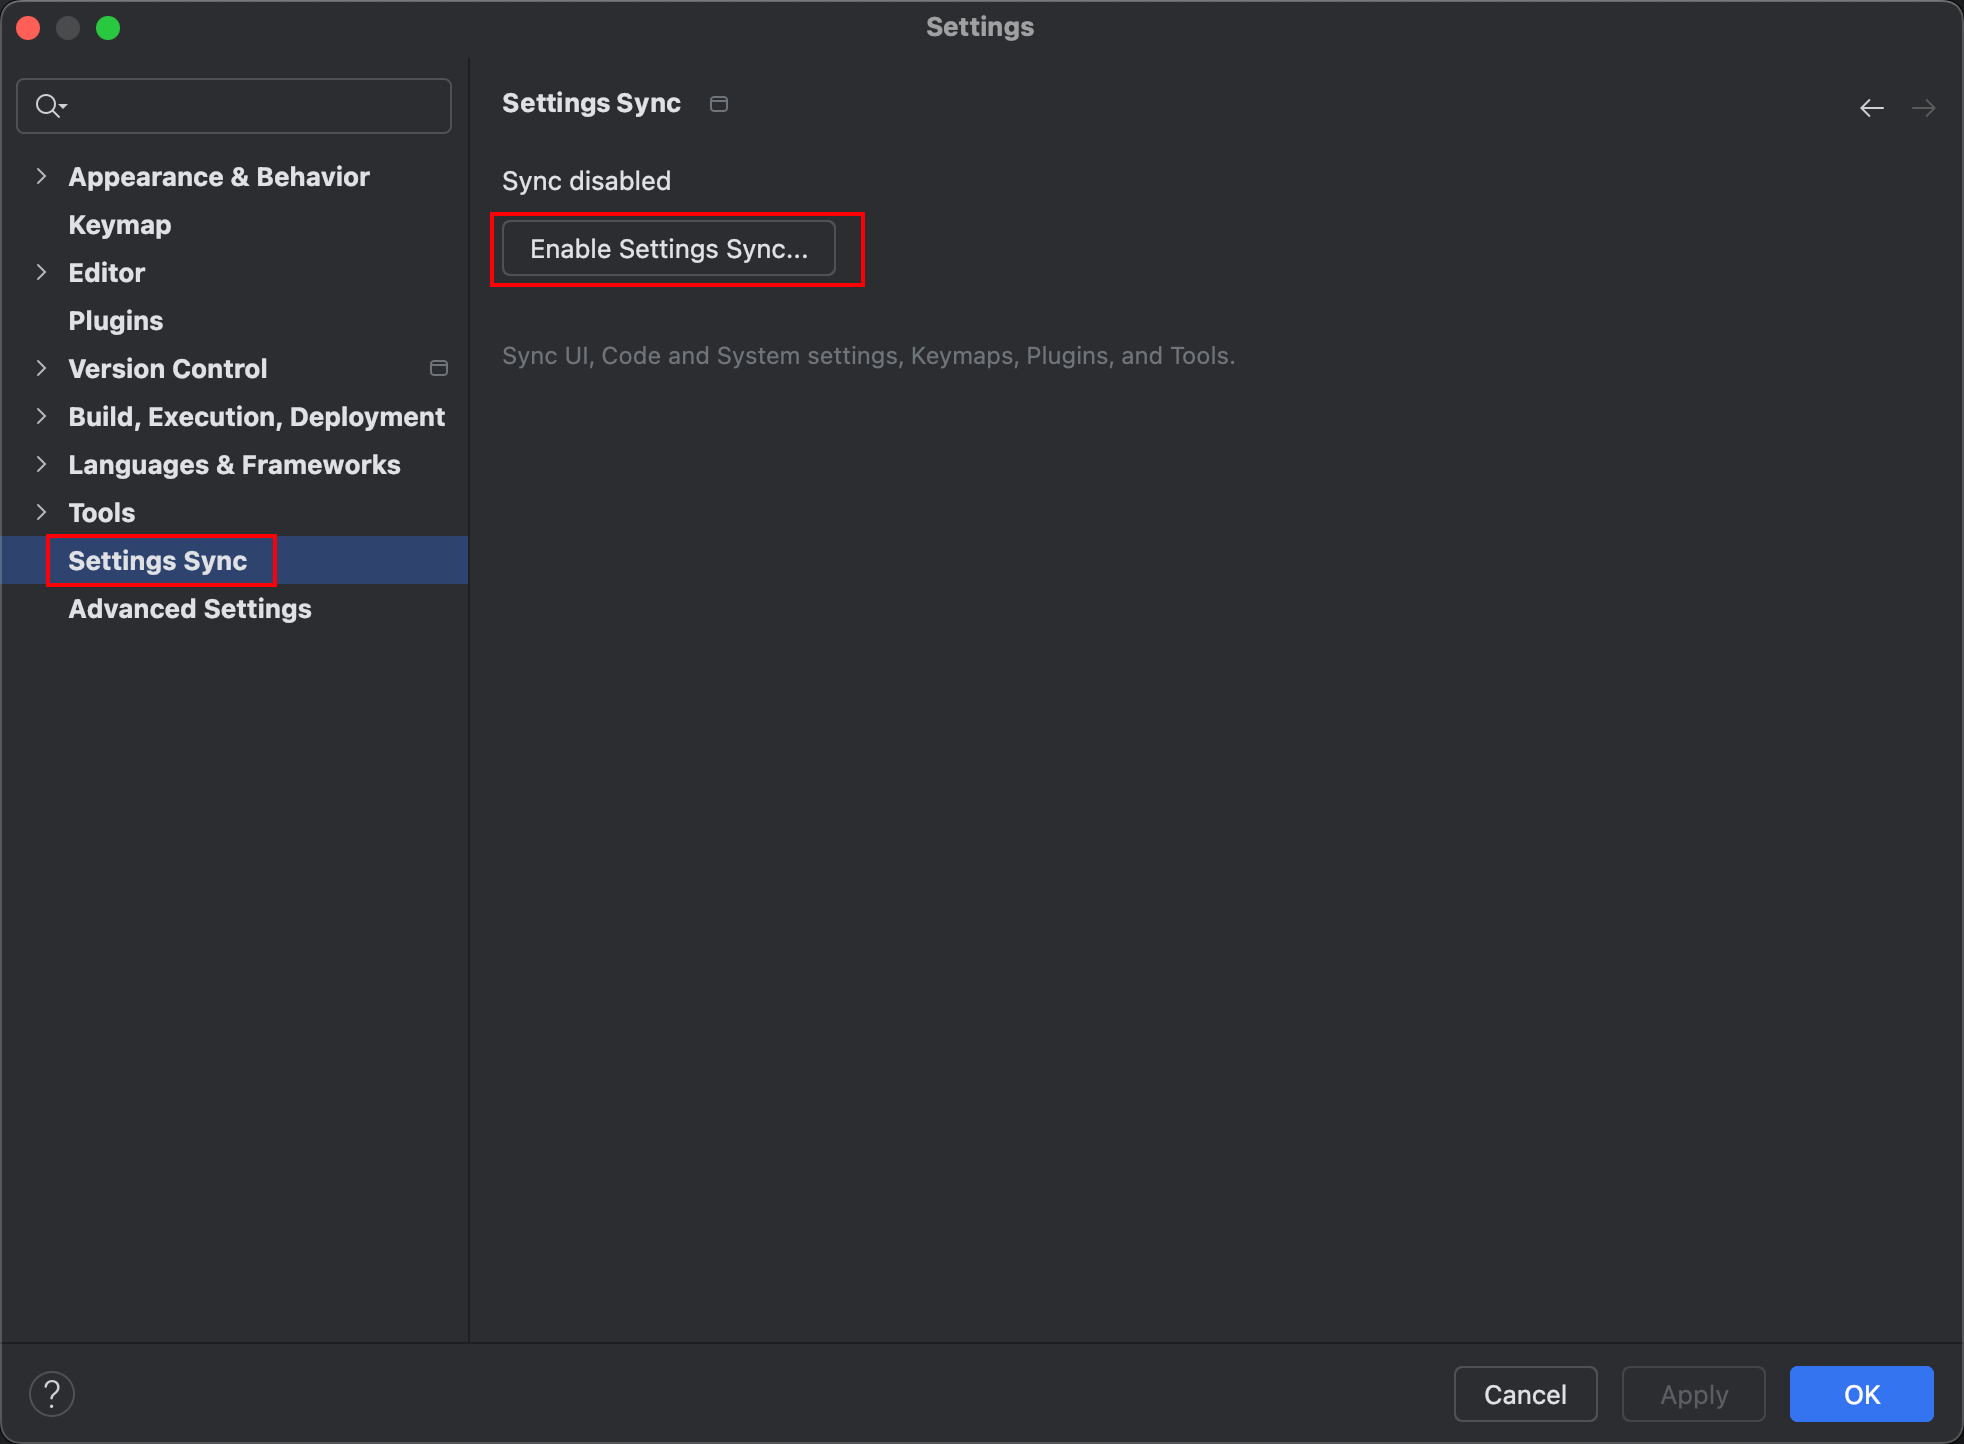Click the help question mark icon

tap(52, 1394)
